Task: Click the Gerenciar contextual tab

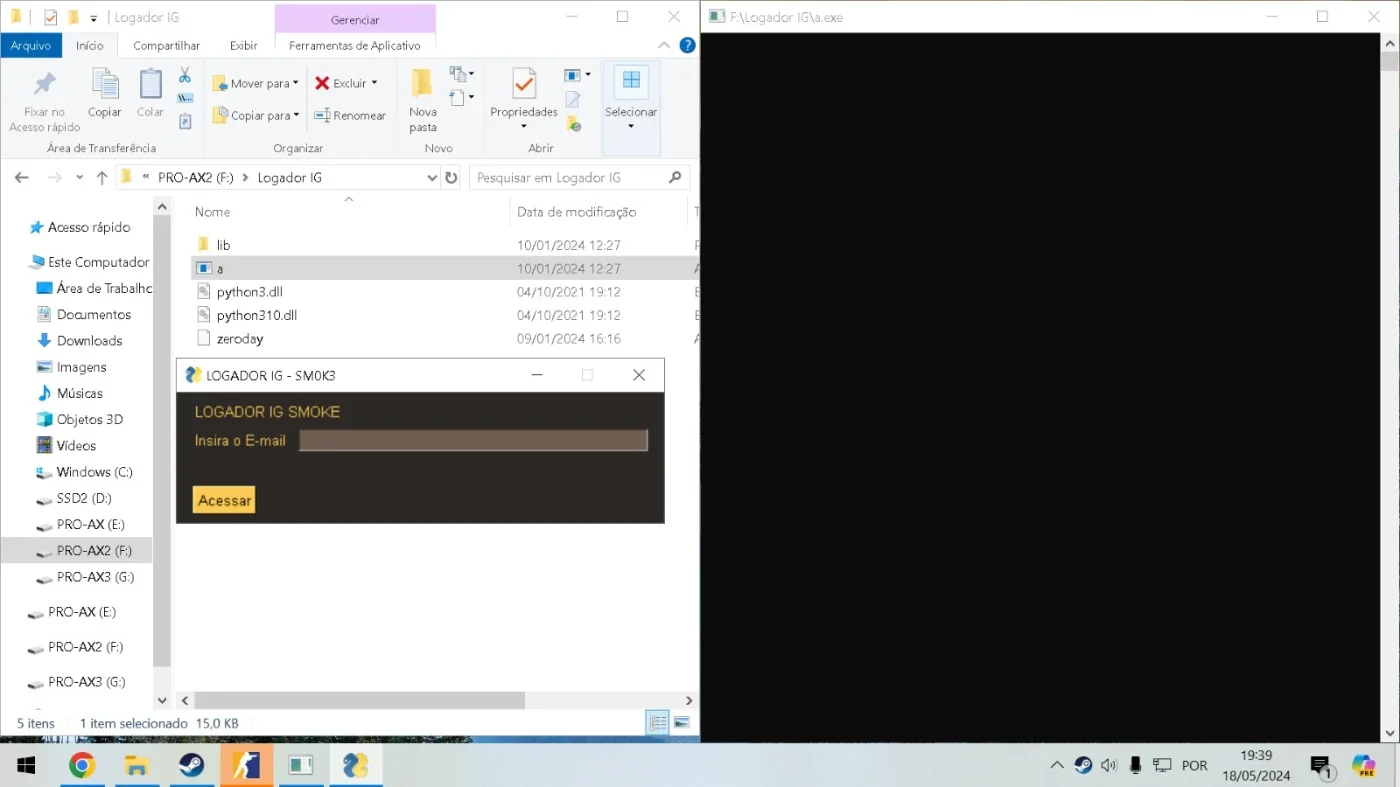Action: tap(355, 19)
